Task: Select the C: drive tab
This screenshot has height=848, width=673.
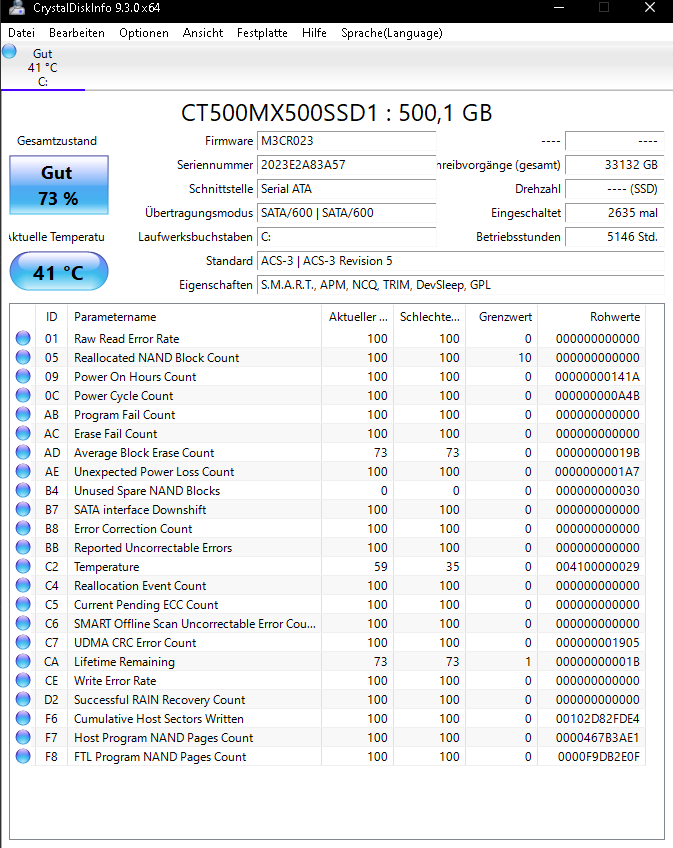Action: (x=43, y=68)
